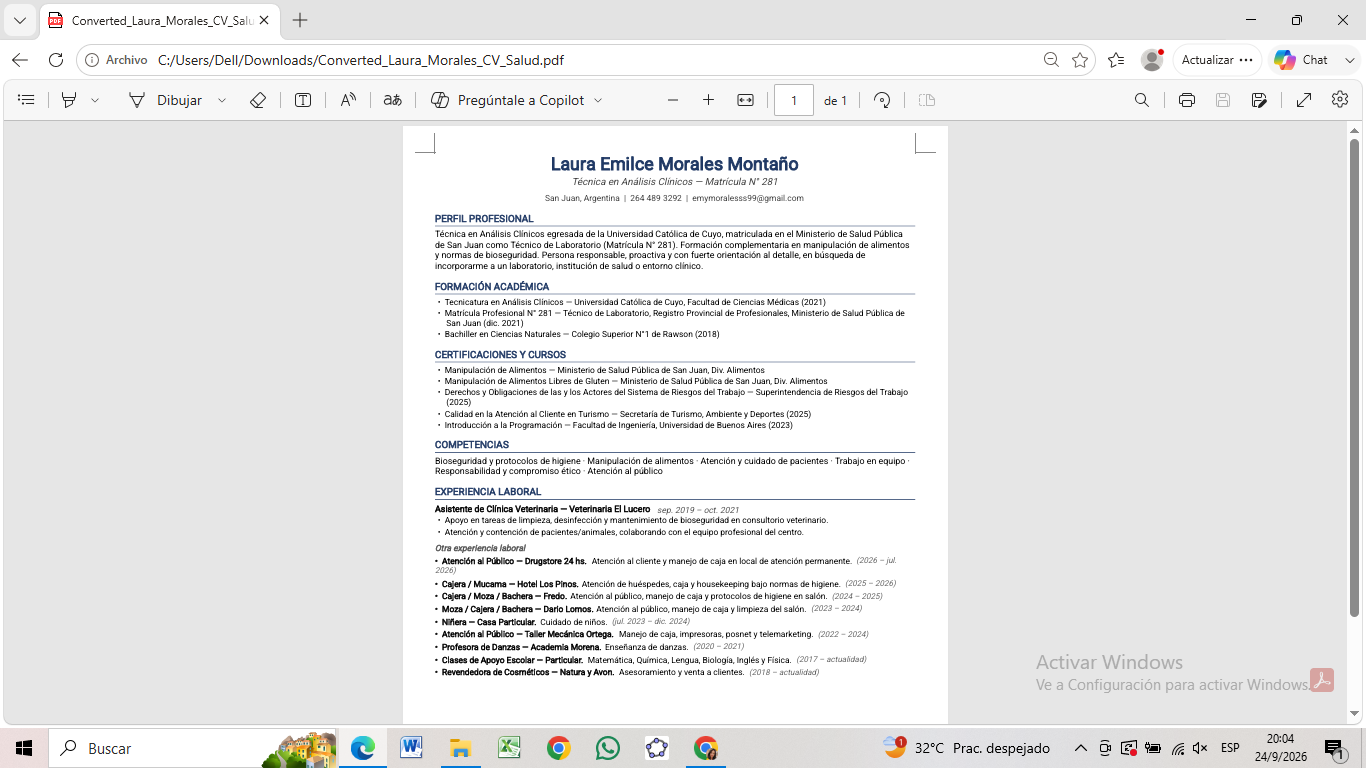This screenshot has height=768, width=1366.
Task: Zoom in the PDF with plus
Action: point(709,100)
